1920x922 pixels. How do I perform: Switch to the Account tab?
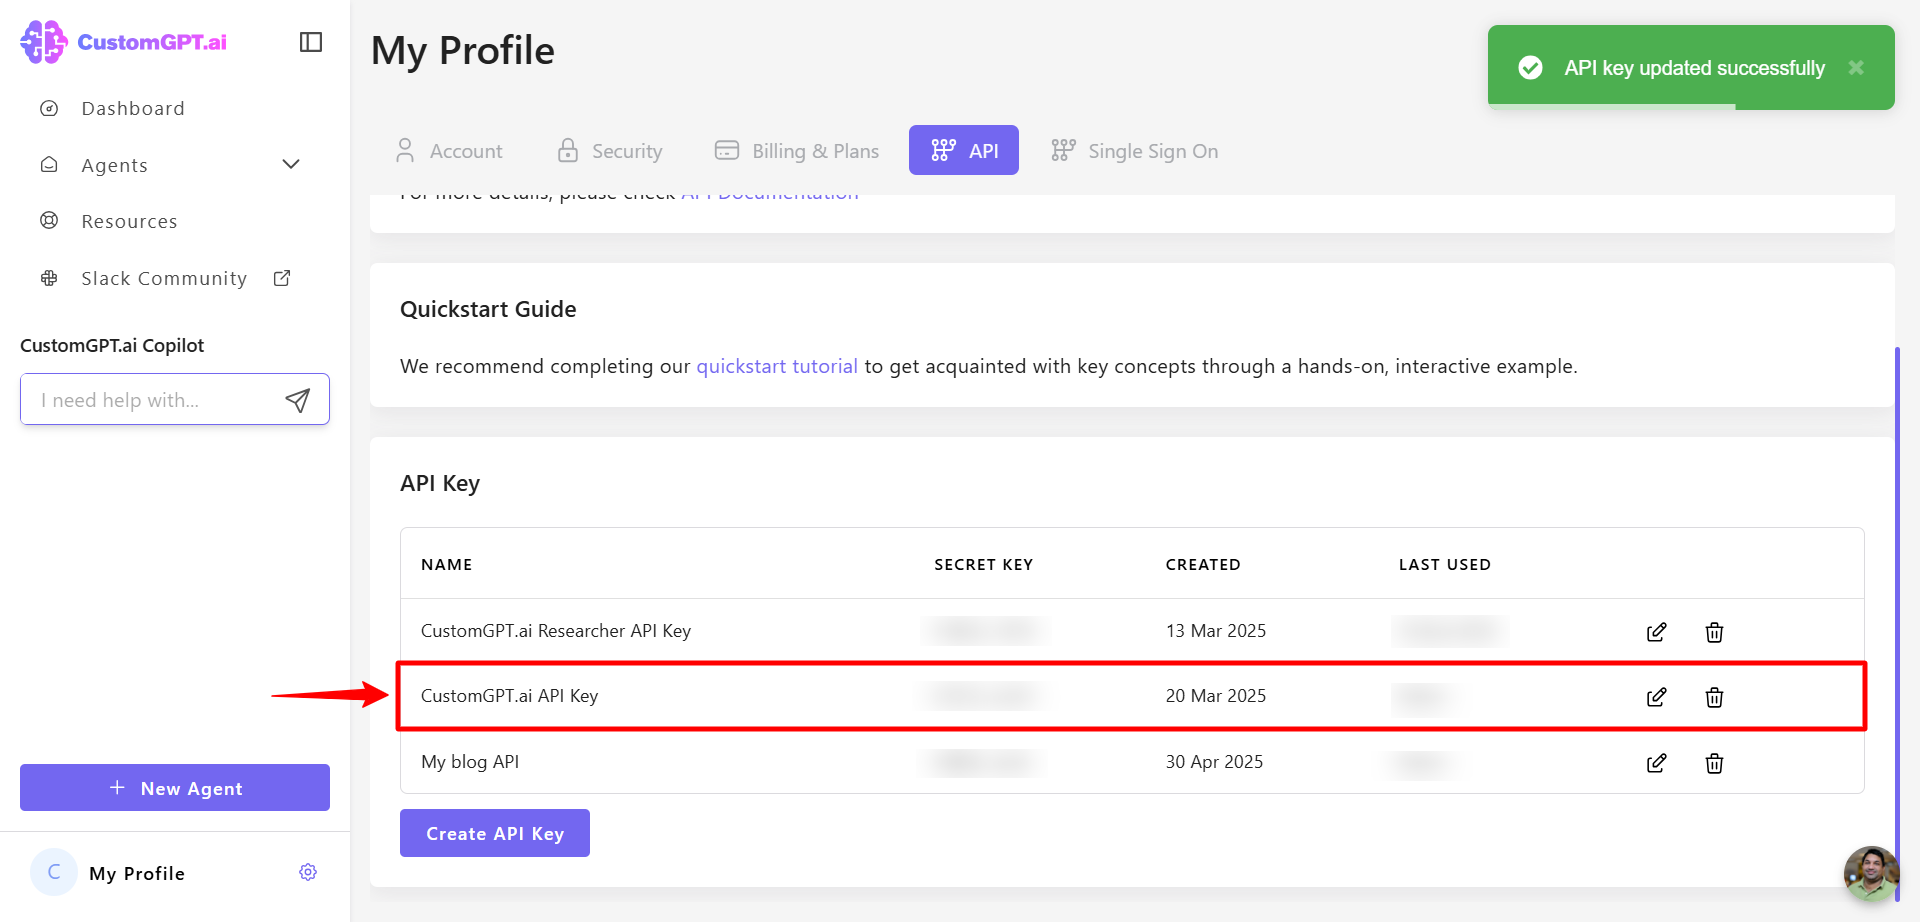(449, 151)
